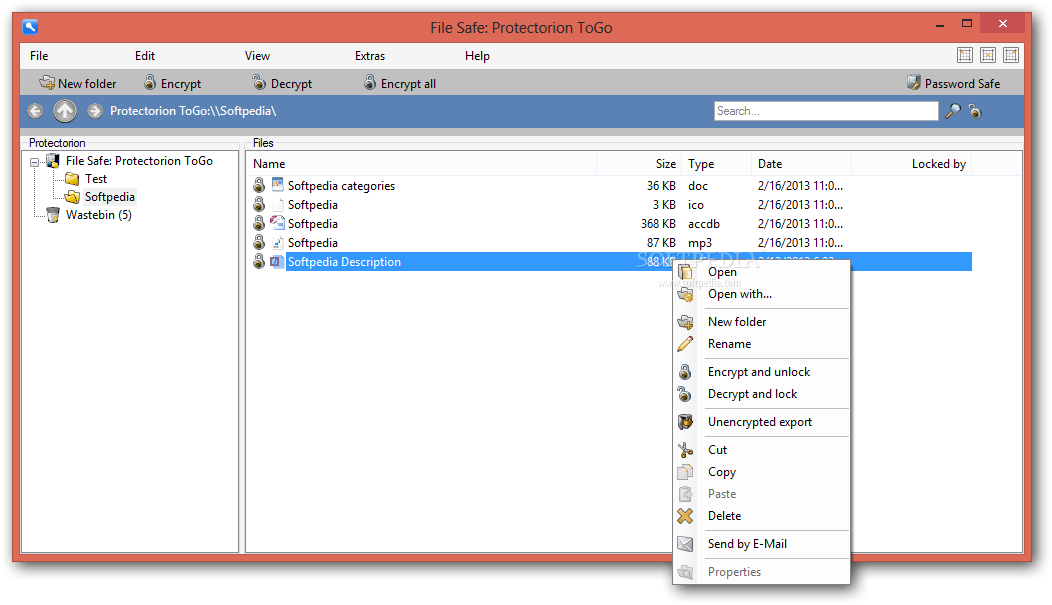Viewport: 1052px width, 605px height.
Task: Click the 368 KB size cell
Action: click(x=658, y=223)
